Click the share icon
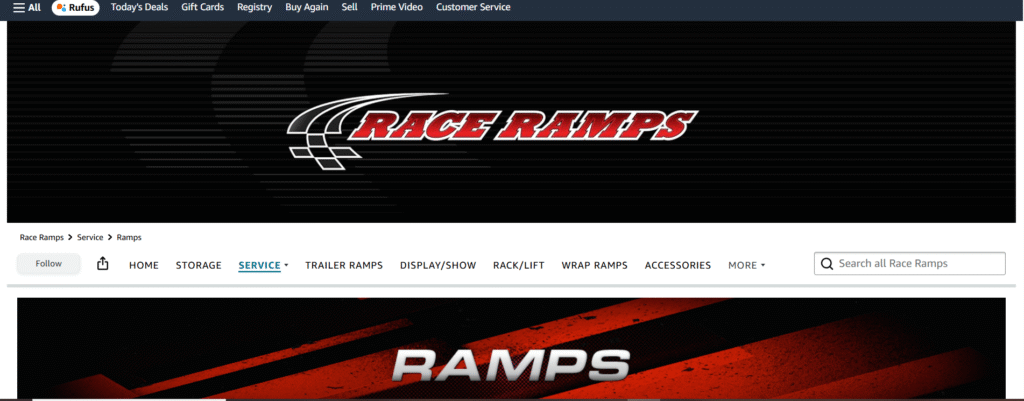Screen dimensions: 1024x401 click(x=103, y=264)
